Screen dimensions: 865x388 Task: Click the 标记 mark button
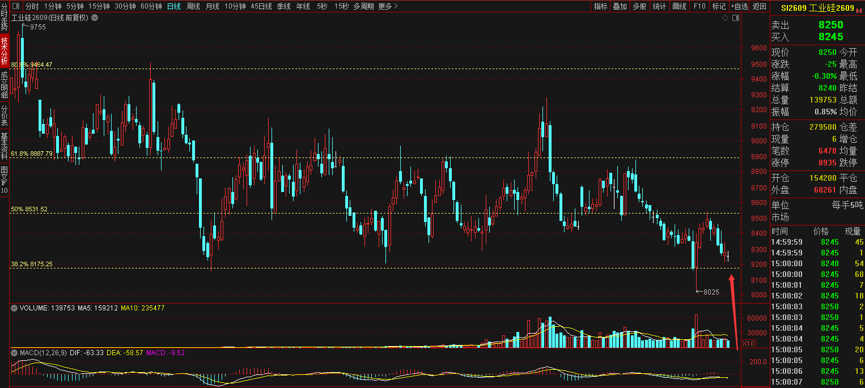coord(718,6)
